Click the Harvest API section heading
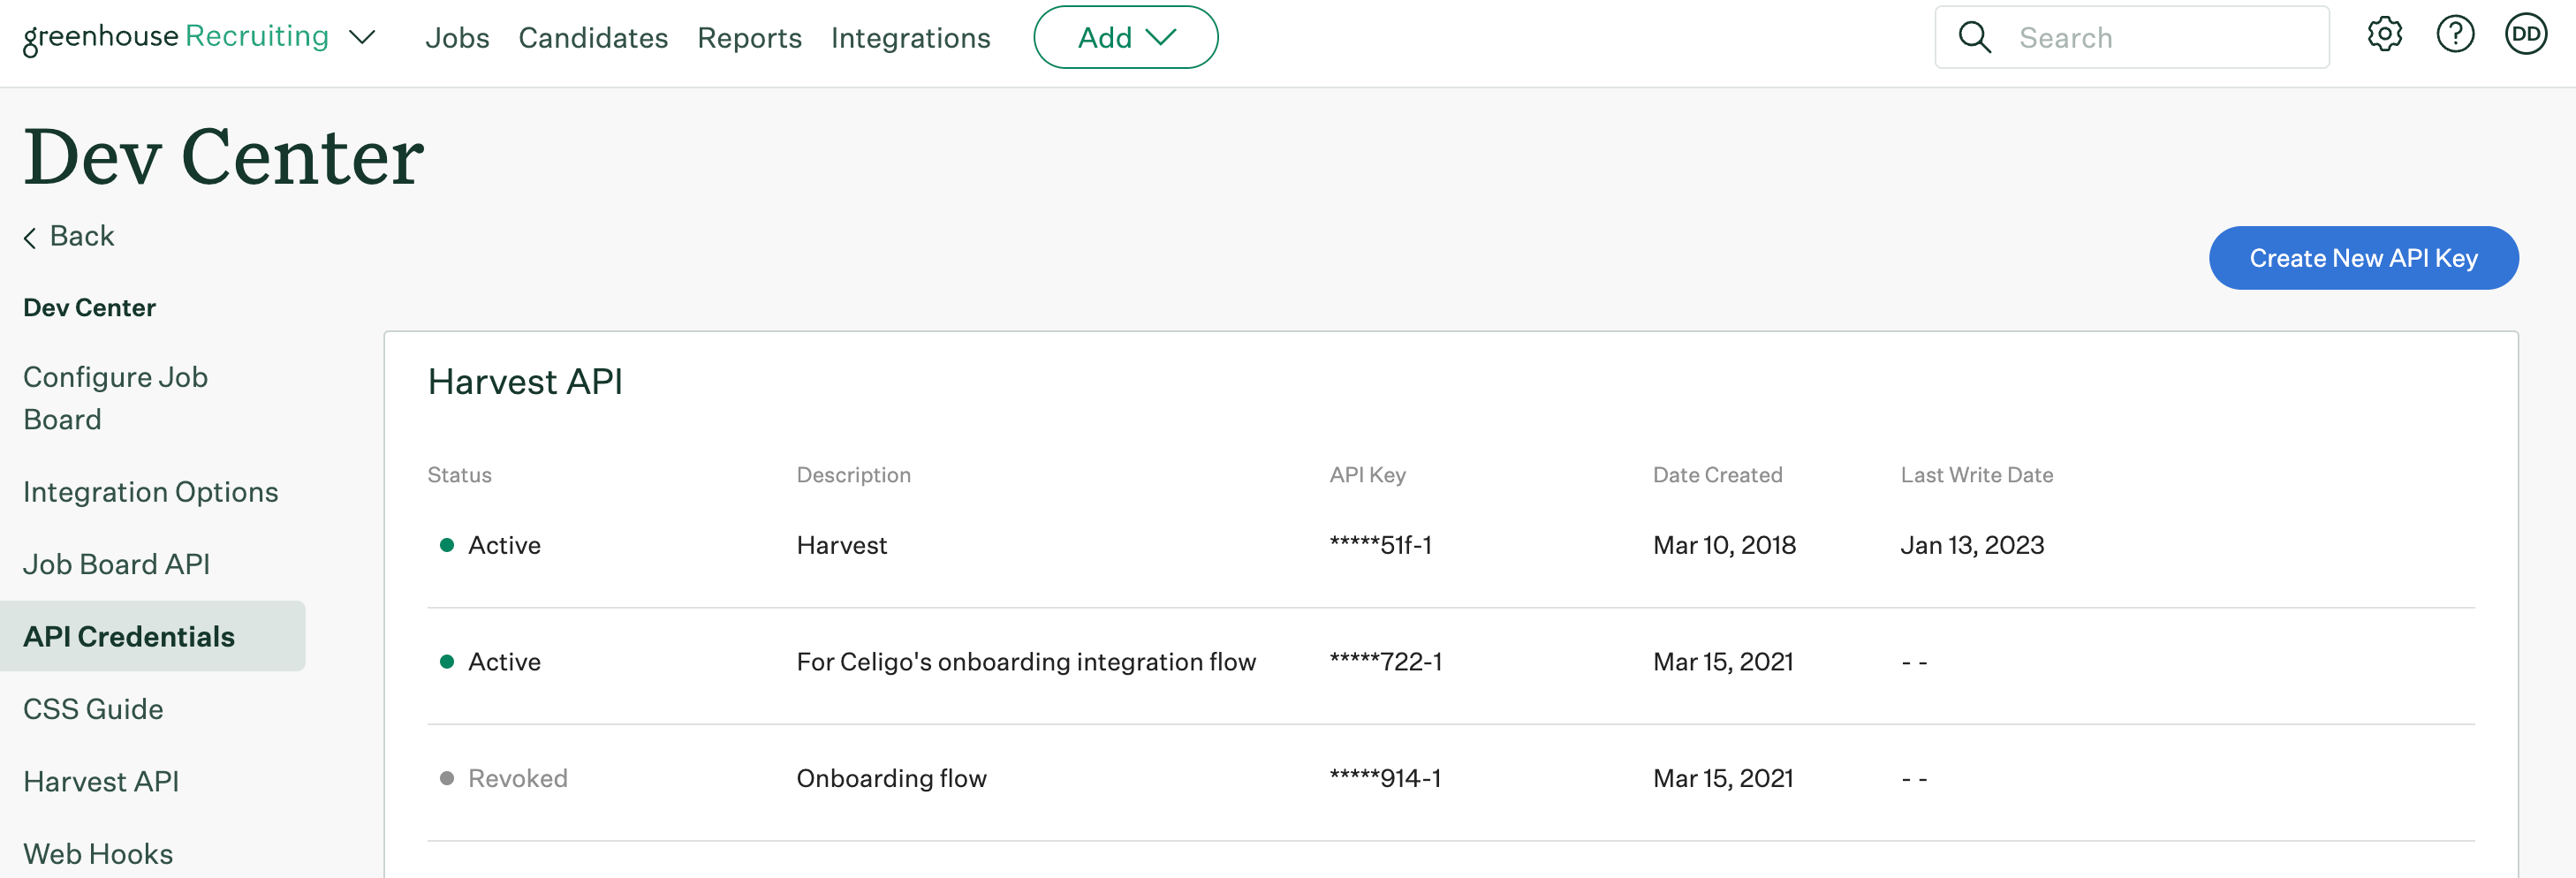2576x878 pixels. coord(525,382)
